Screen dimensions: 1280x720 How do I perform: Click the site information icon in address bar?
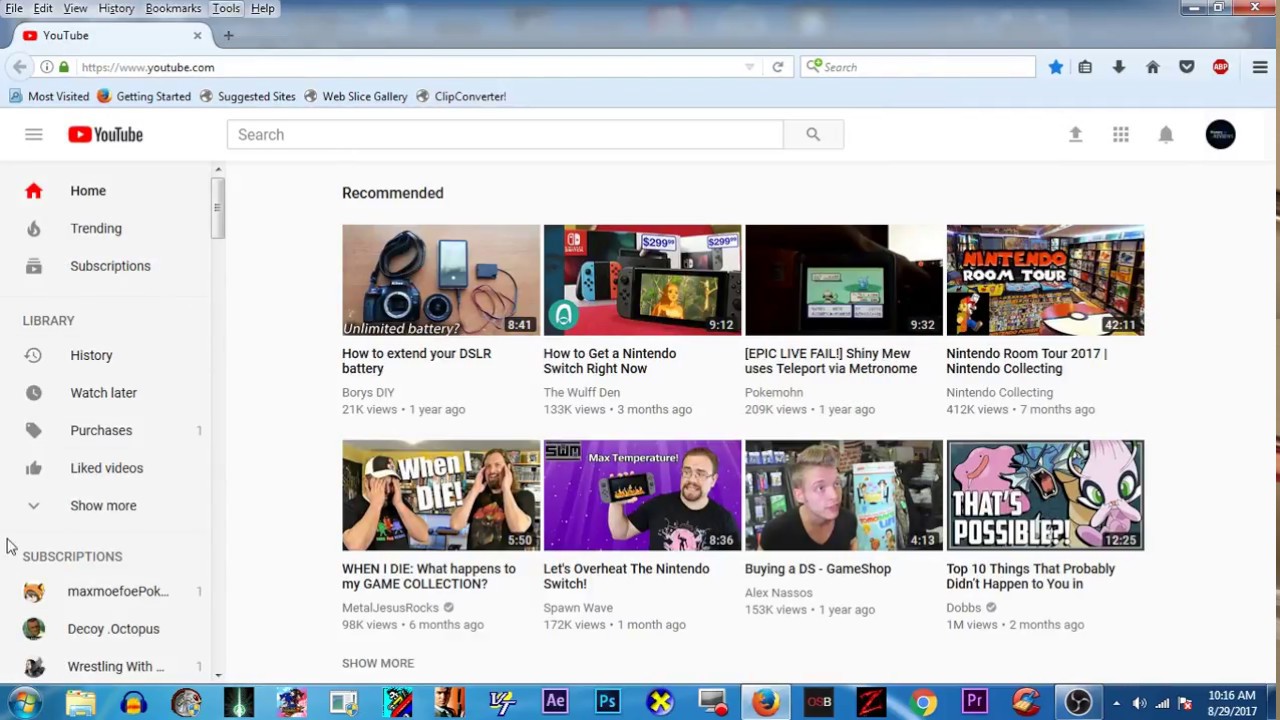47,67
